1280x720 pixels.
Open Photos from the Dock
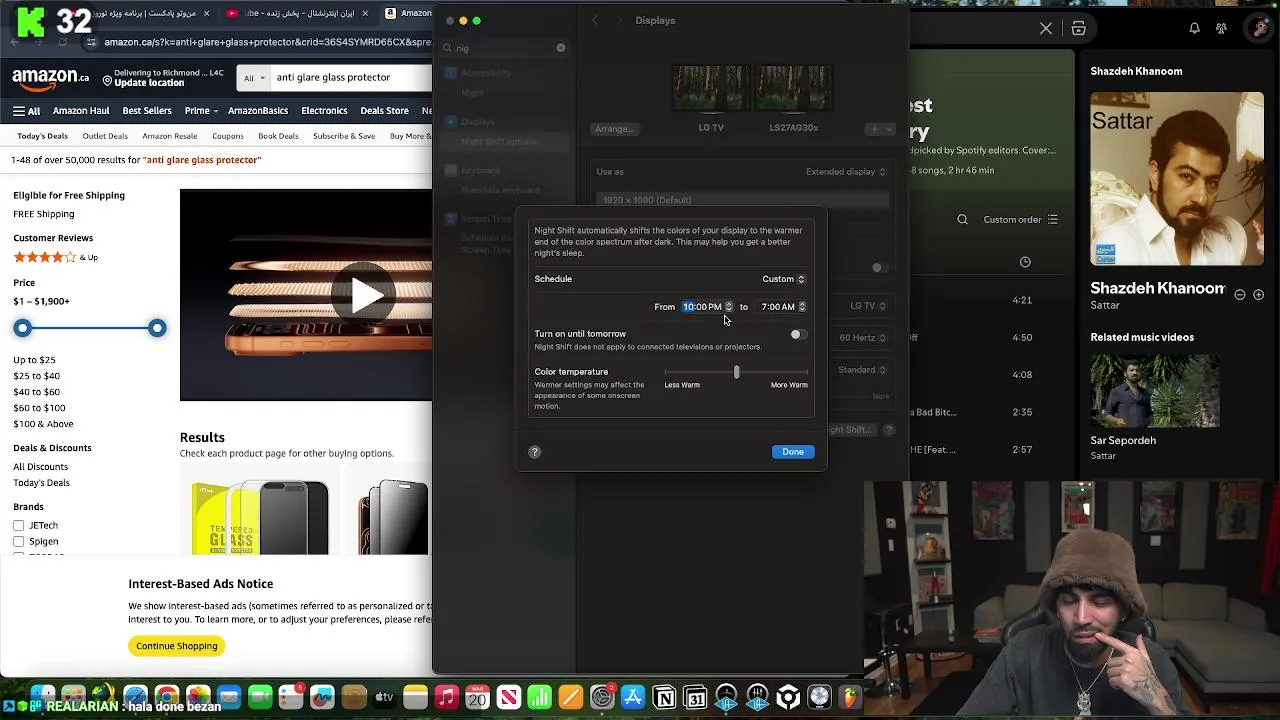click(199, 697)
